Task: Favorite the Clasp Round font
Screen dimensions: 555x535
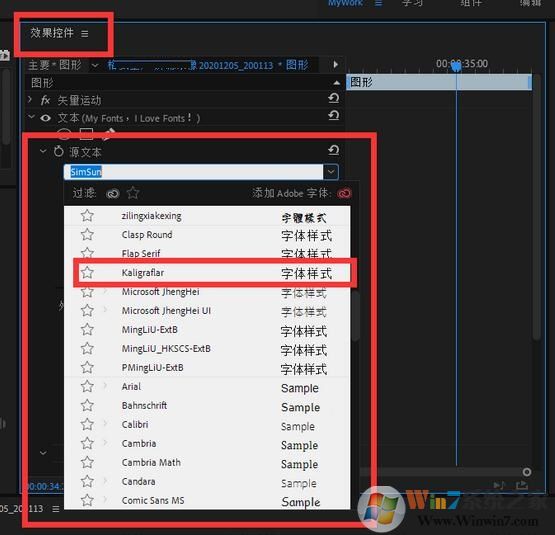Action: (x=87, y=234)
